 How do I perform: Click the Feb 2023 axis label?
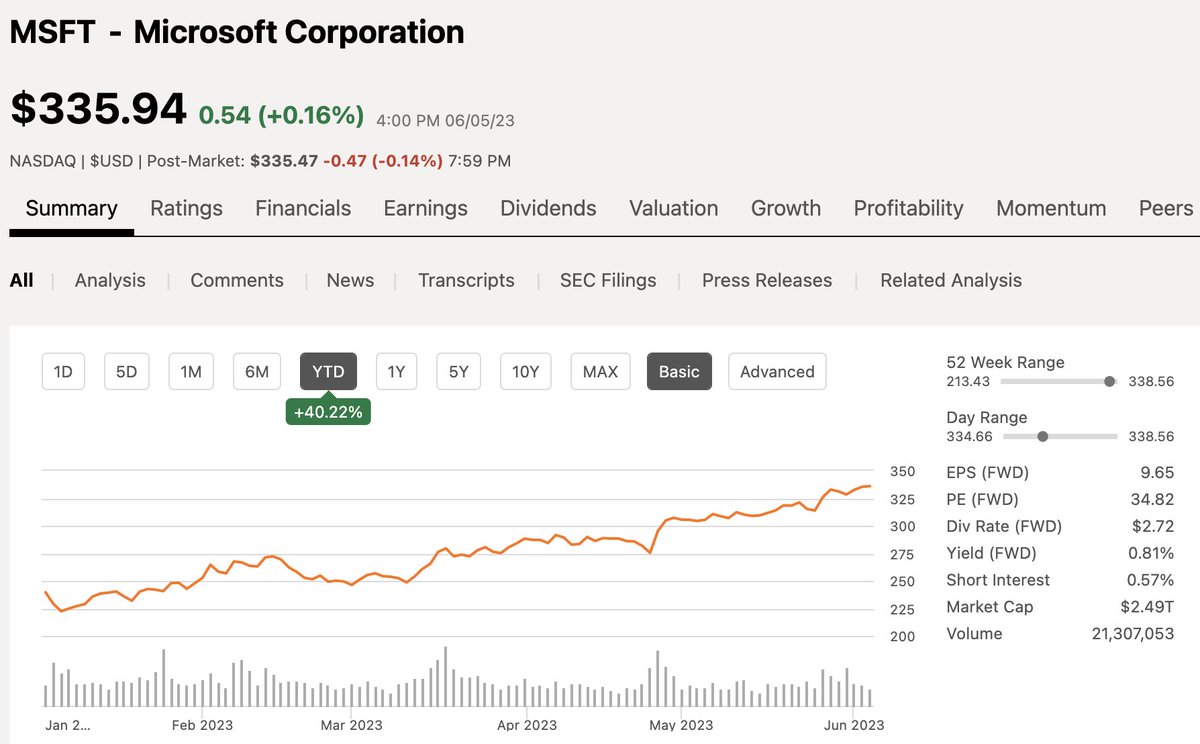pyautogui.click(x=203, y=725)
